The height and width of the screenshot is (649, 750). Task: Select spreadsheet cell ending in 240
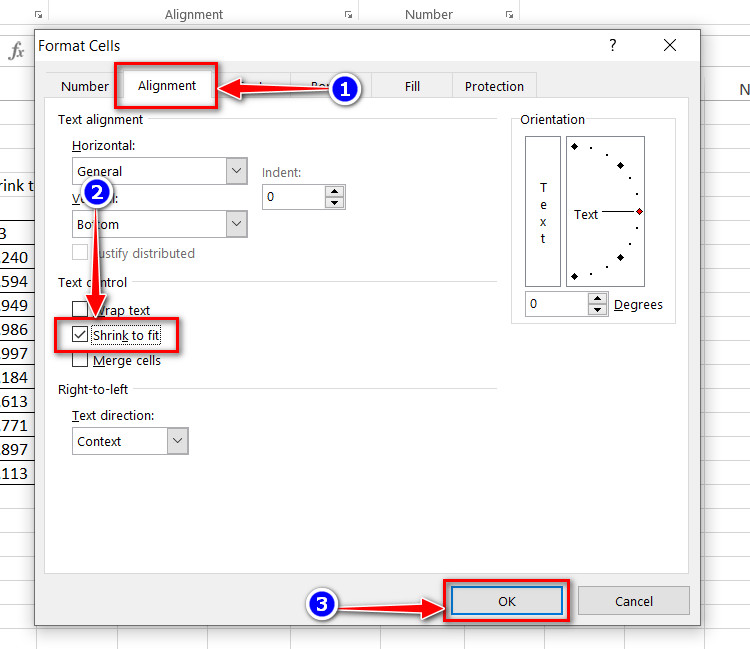point(17,257)
